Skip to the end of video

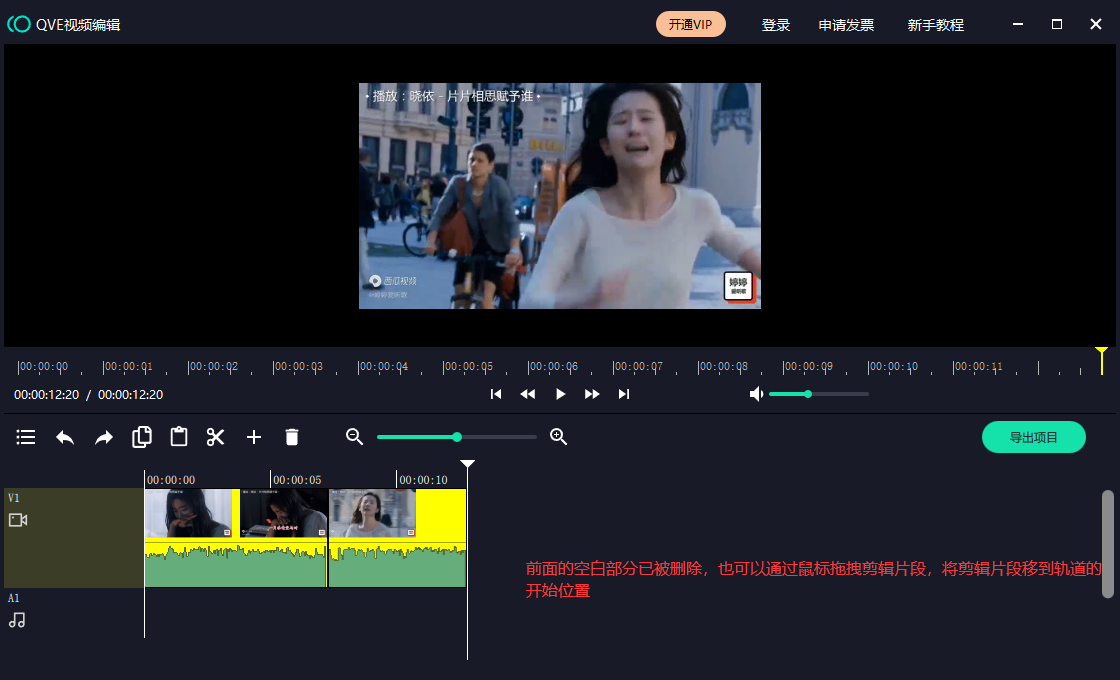(x=624, y=394)
